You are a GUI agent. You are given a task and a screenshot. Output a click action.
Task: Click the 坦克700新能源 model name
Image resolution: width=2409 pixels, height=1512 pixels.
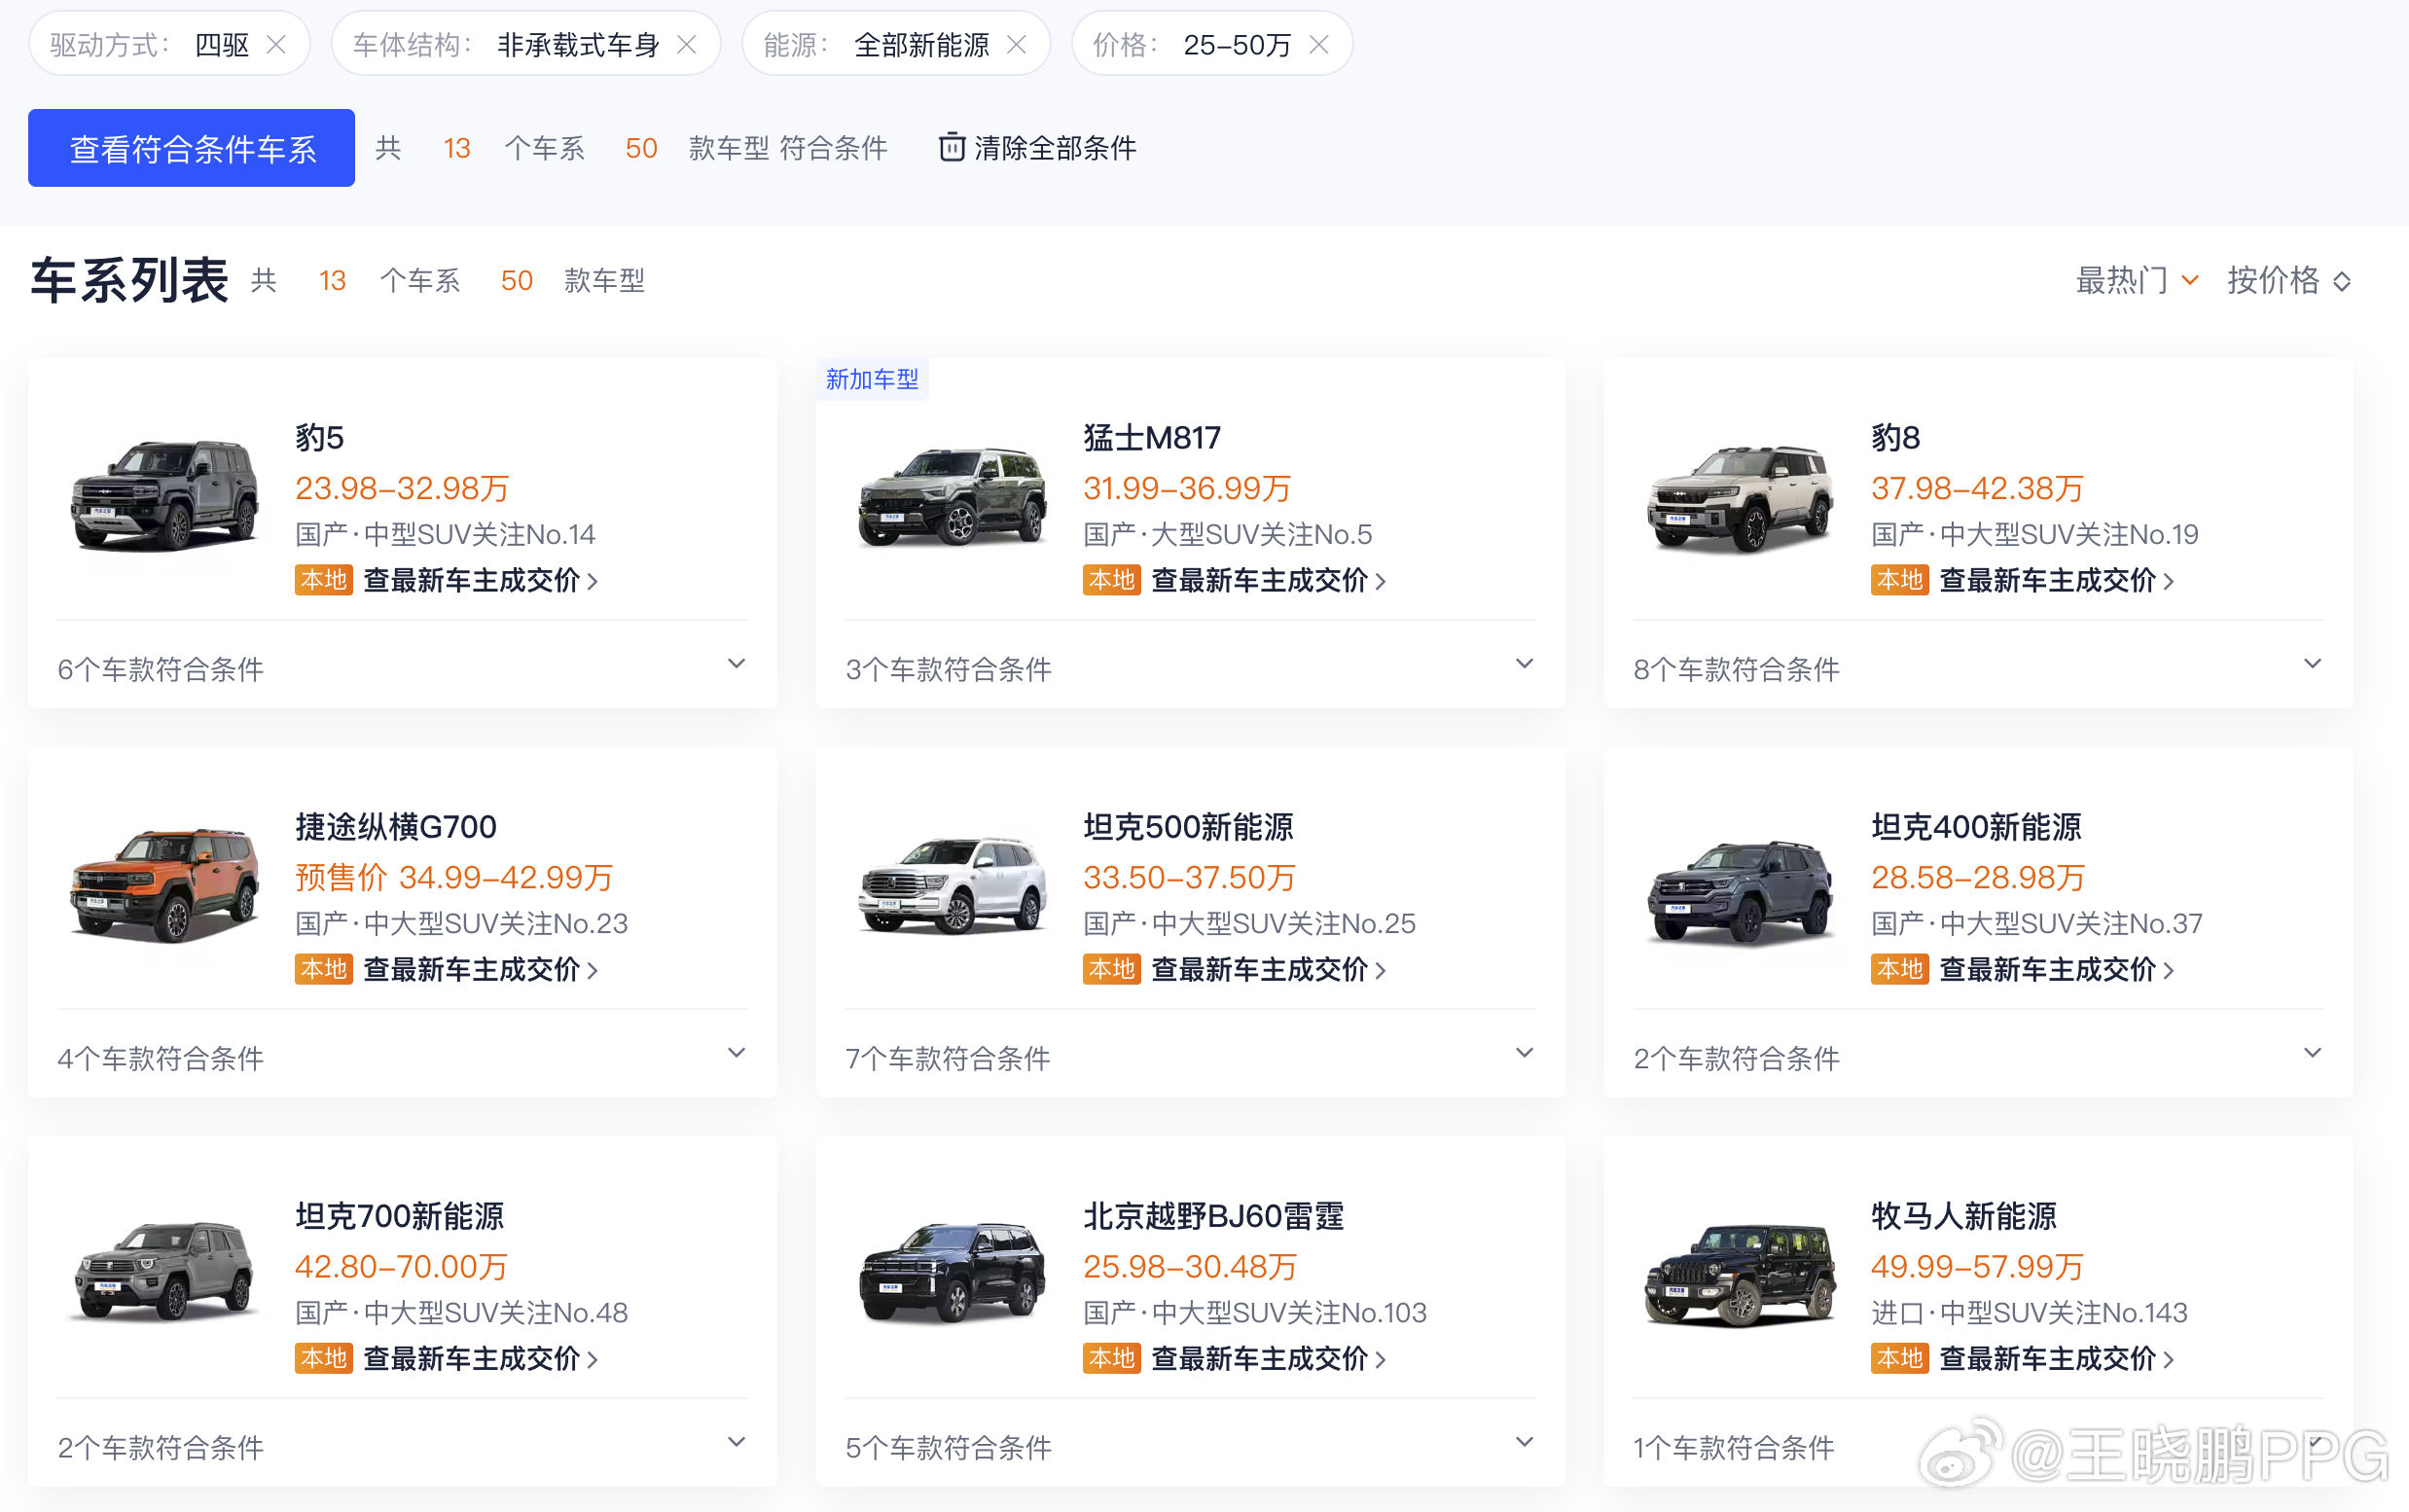coord(400,1216)
